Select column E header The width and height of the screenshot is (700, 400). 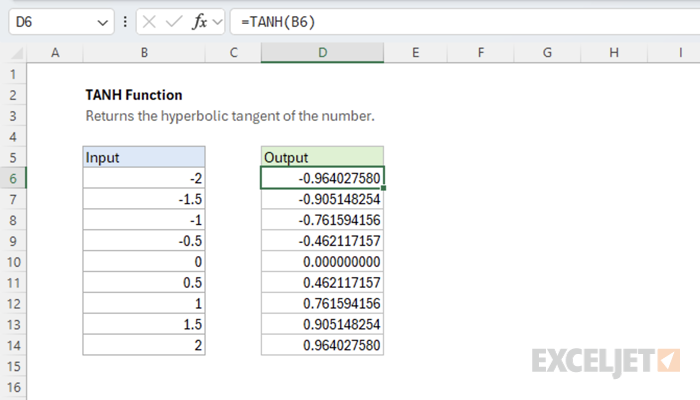tap(415, 53)
